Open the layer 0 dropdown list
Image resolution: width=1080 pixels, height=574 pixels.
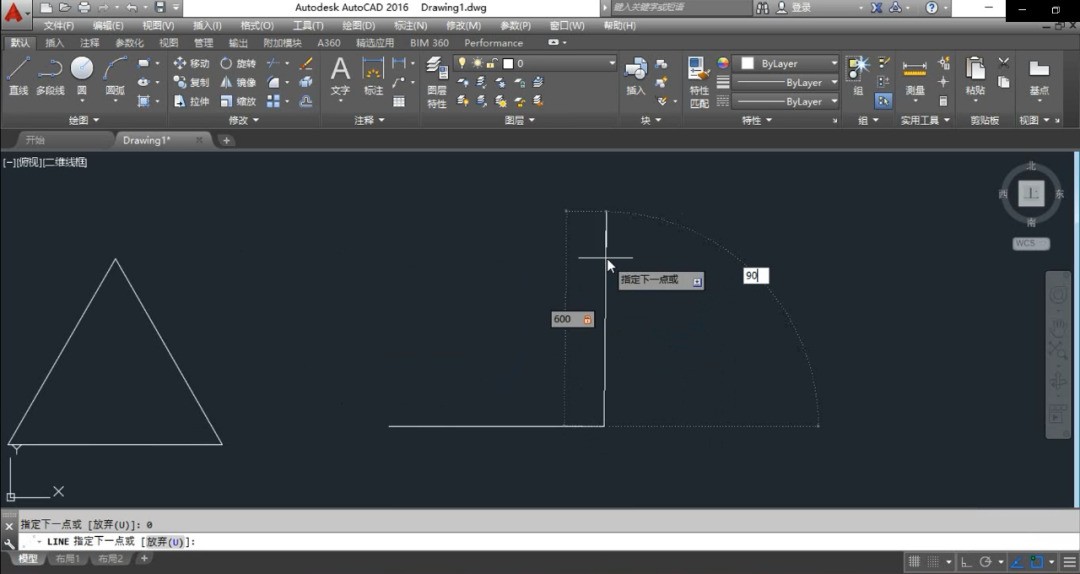[x=612, y=63]
